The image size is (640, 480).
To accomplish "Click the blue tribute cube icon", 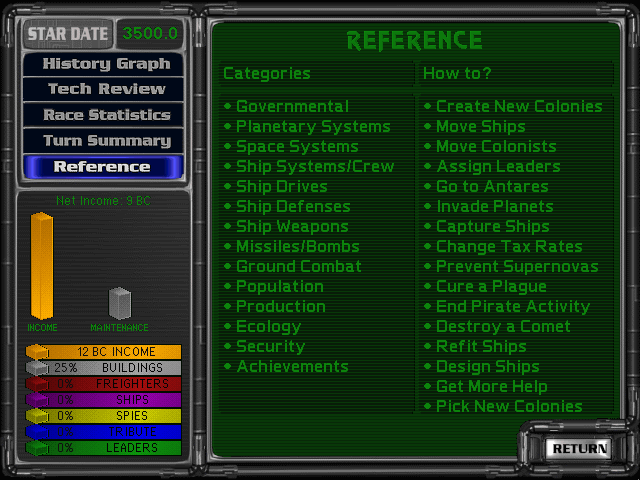I will coord(37,431).
